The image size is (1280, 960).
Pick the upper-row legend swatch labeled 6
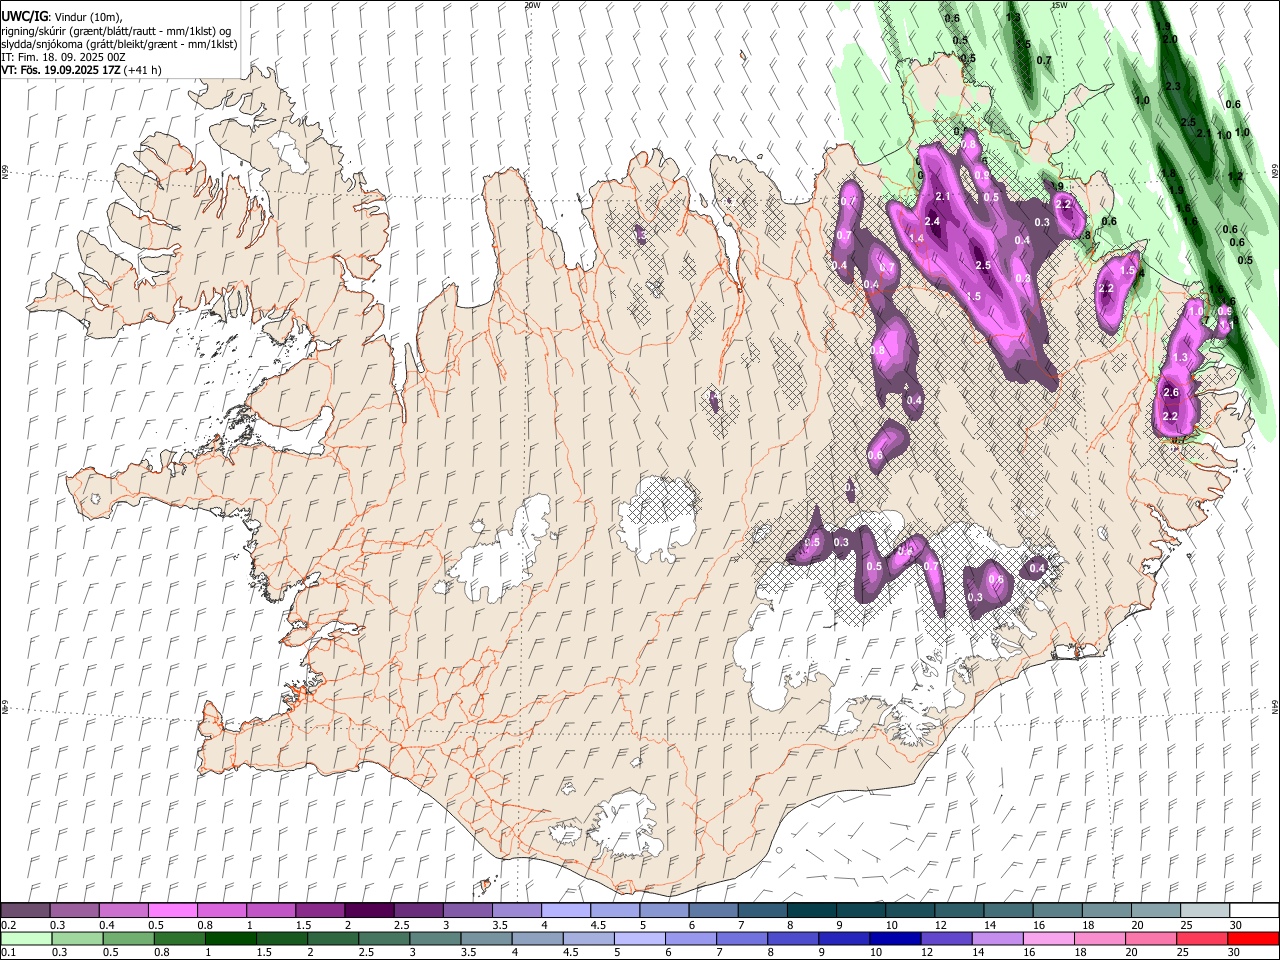coord(712,911)
